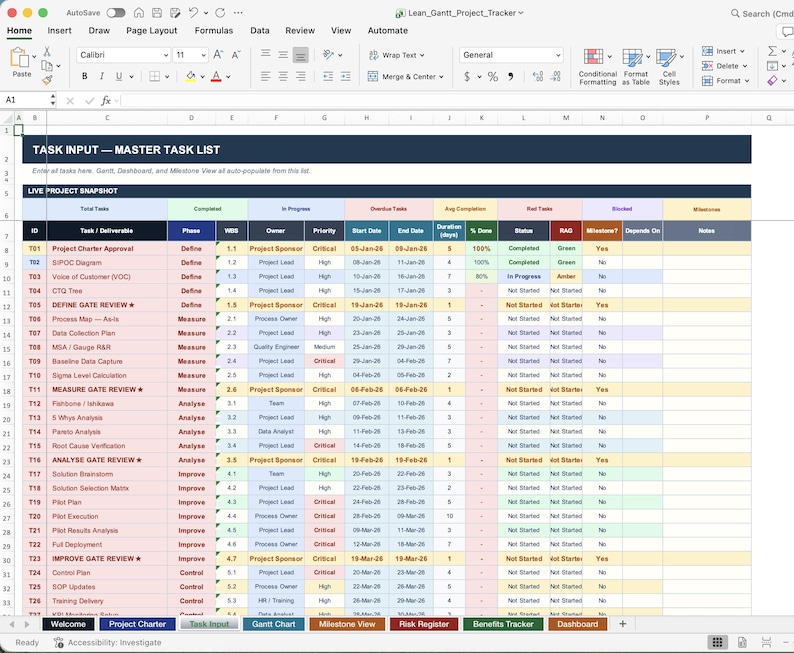Click increase decimal icon
This screenshot has height=653, width=794.
(x=538, y=76)
